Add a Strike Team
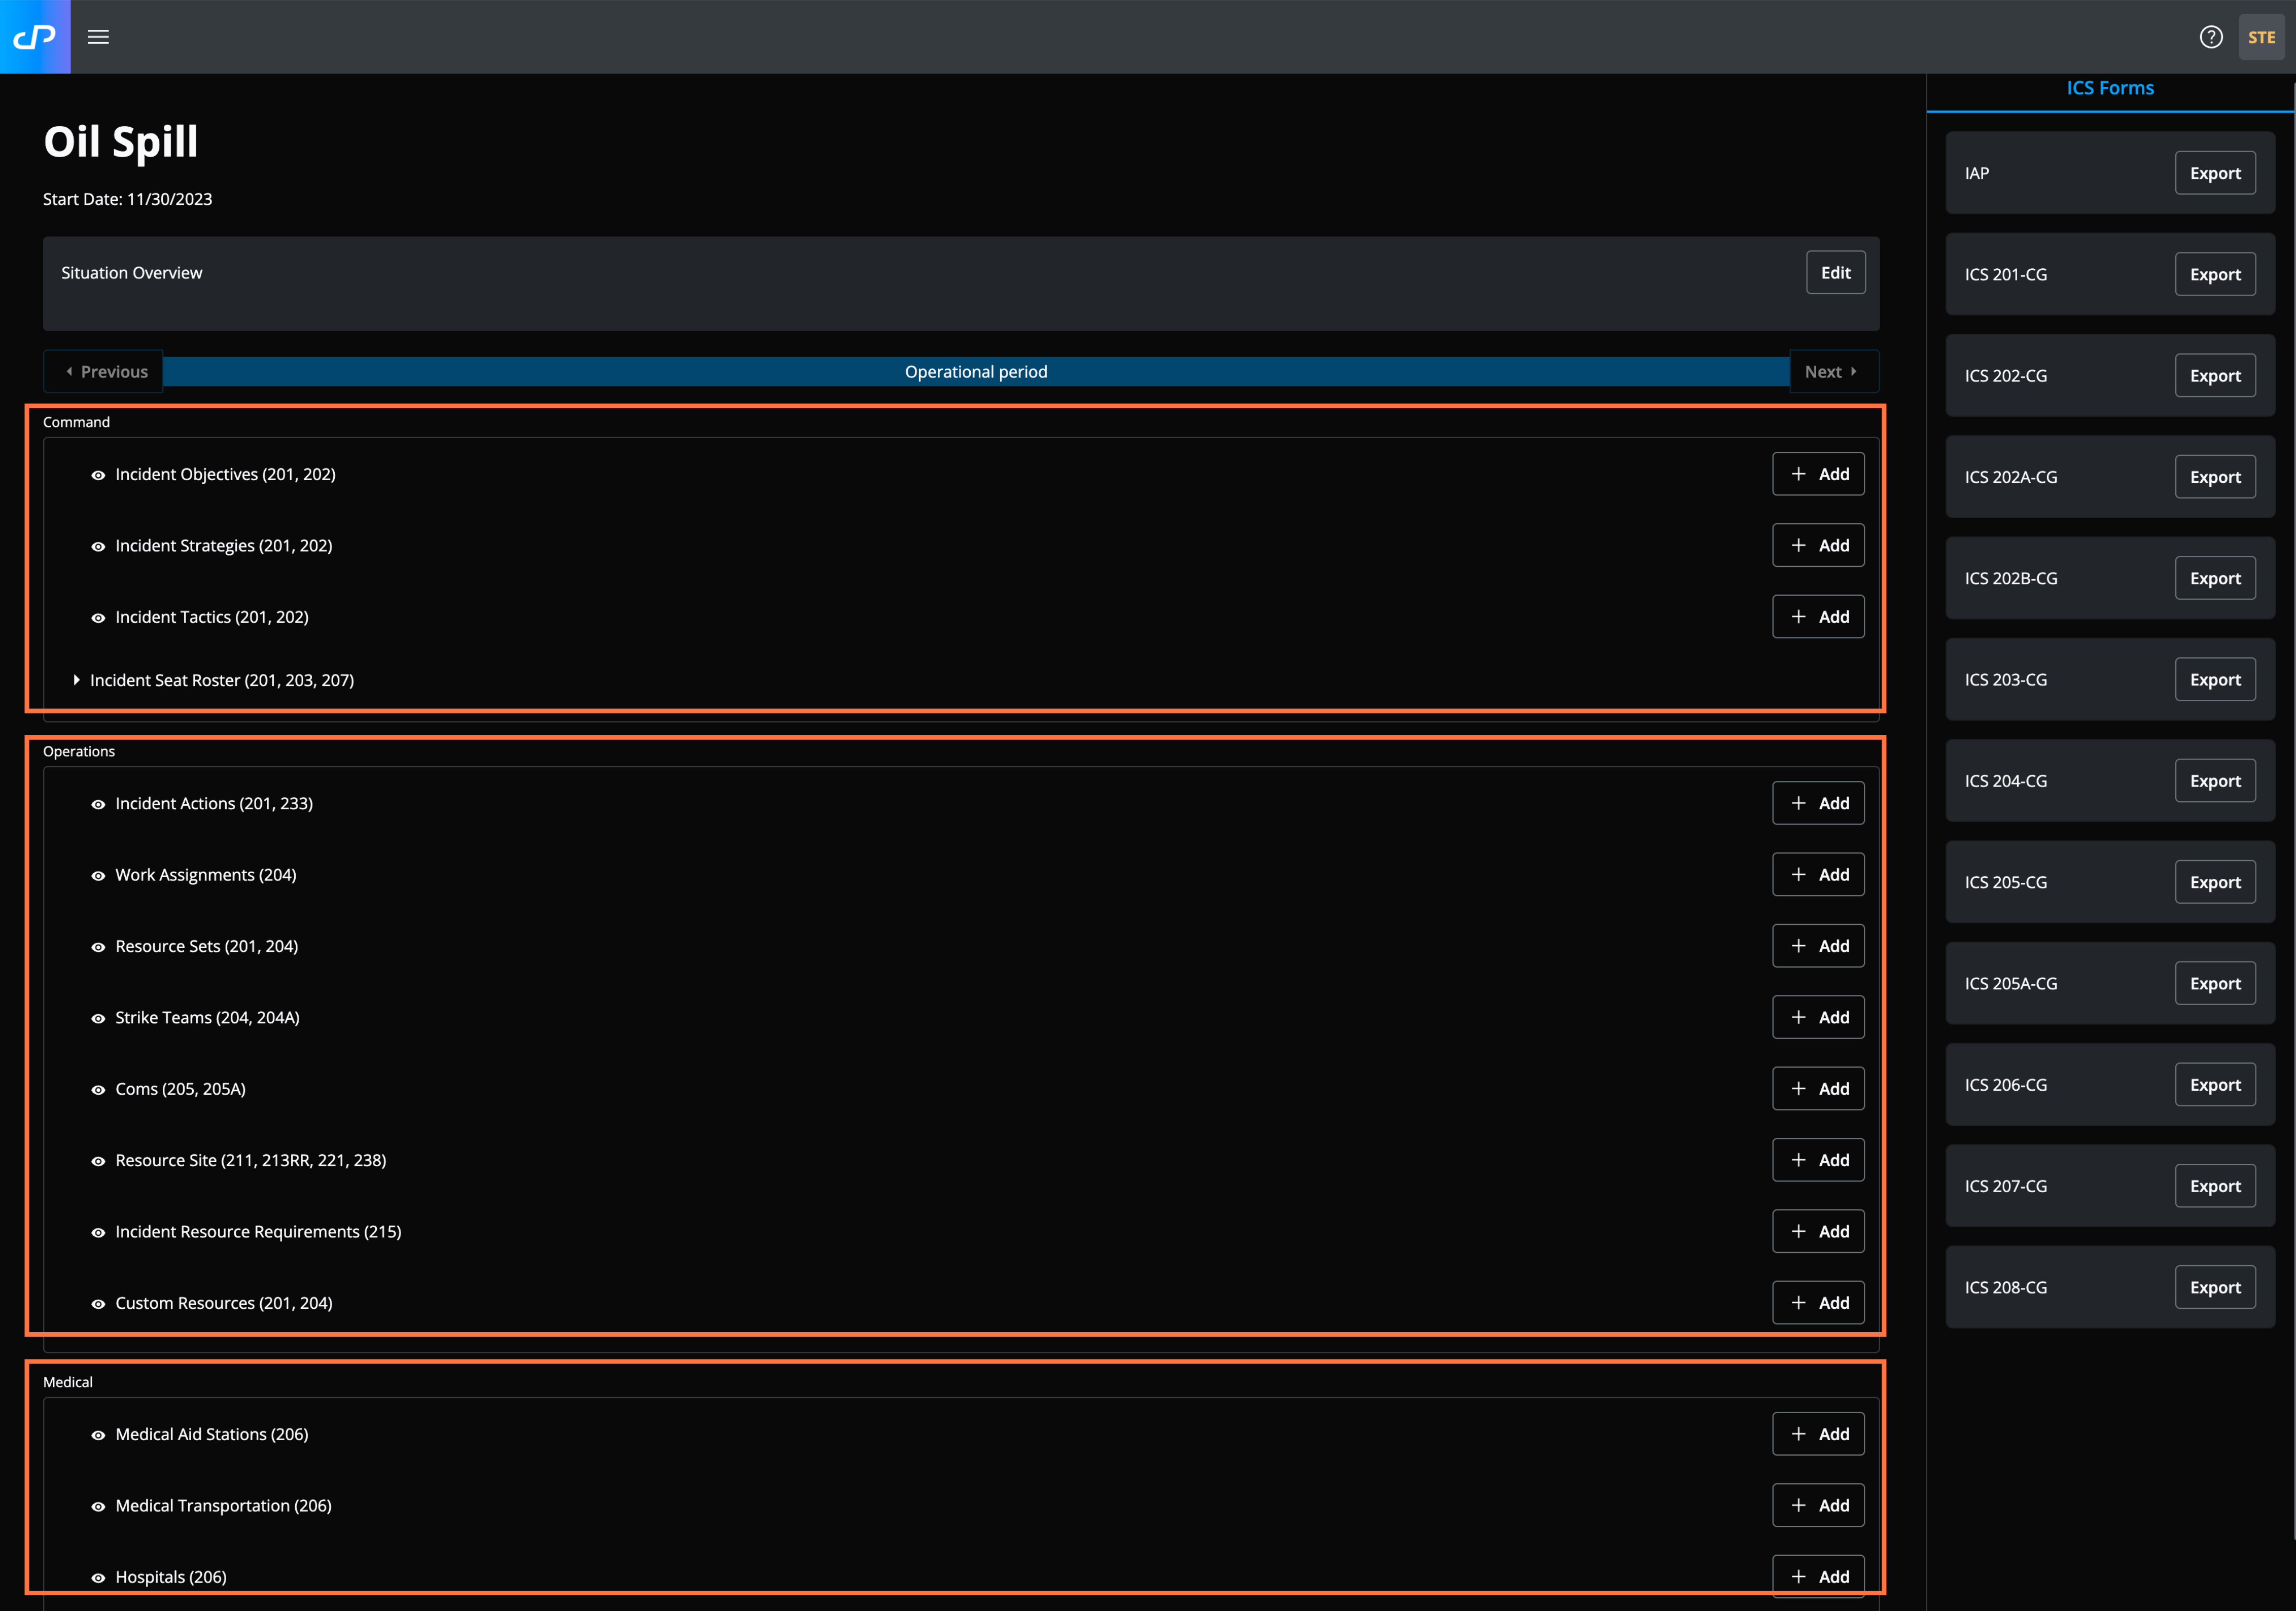The height and width of the screenshot is (1611, 2296). tap(1818, 1017)
